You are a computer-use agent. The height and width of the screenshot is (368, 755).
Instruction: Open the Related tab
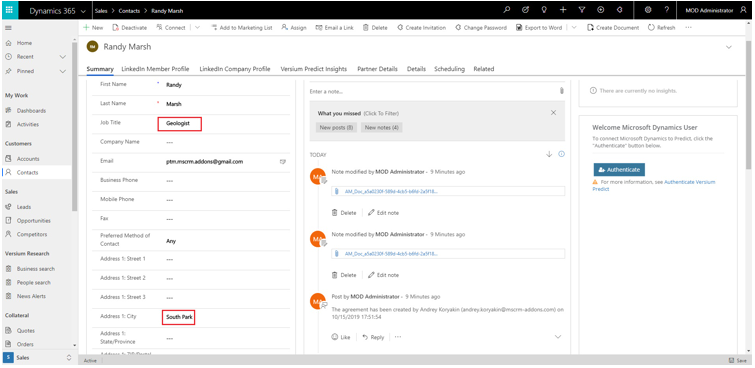click(x=484, y=69)
